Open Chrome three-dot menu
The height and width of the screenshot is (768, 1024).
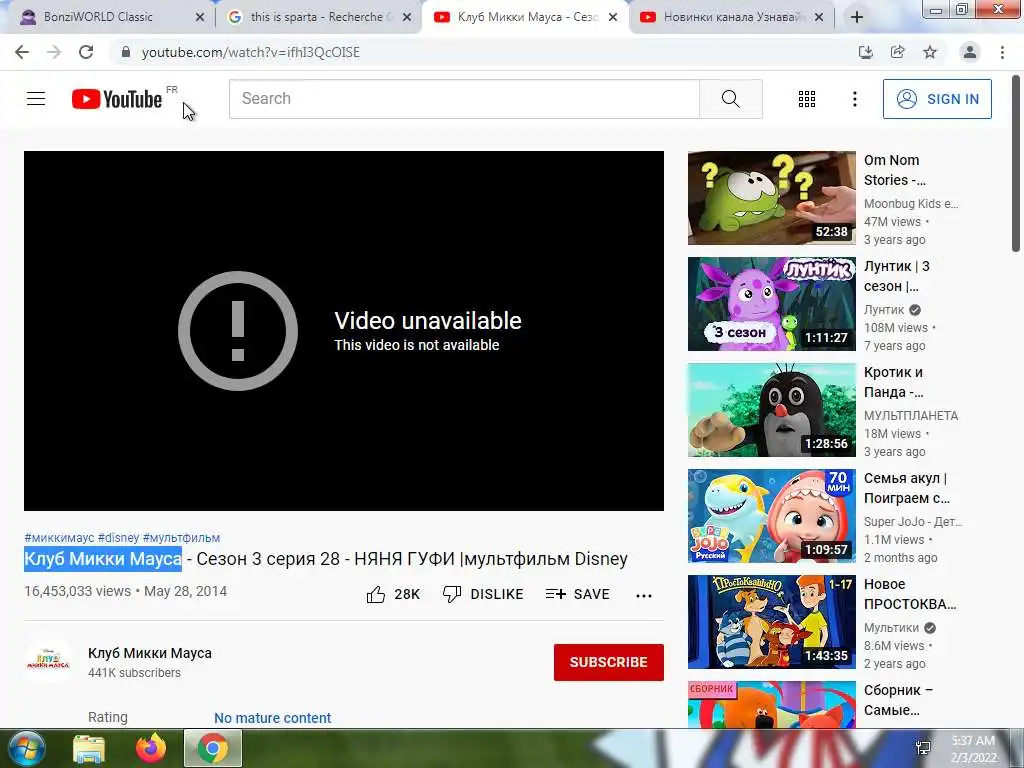point(1002,52)
